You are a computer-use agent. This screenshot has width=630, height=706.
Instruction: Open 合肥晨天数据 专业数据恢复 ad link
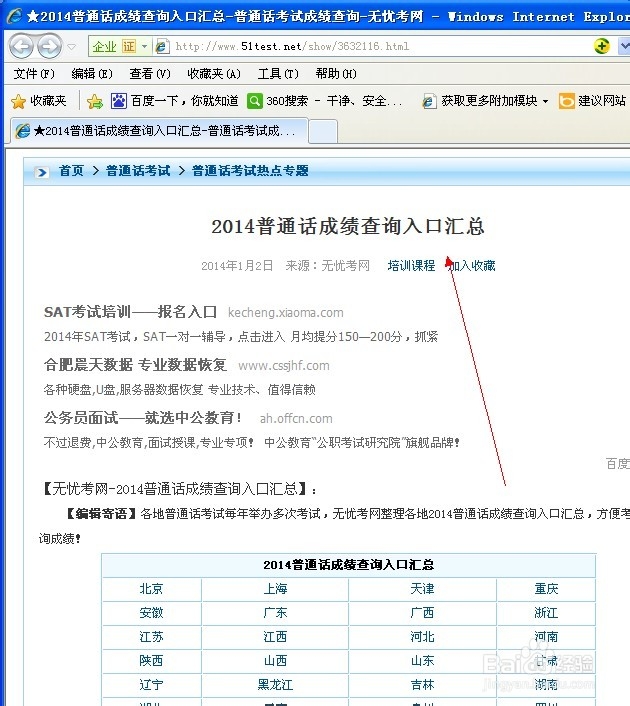tap(135, 365)
